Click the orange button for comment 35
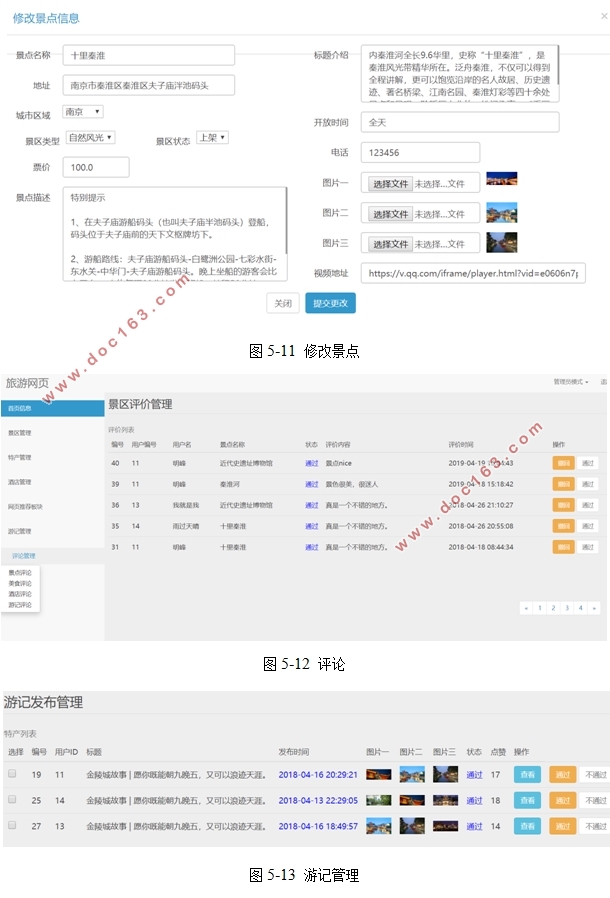 pyautogui.click(x=564, y=526)
